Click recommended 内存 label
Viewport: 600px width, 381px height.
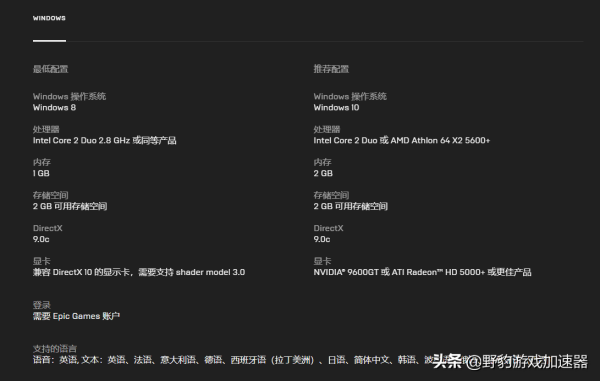[x=323, y=162]
